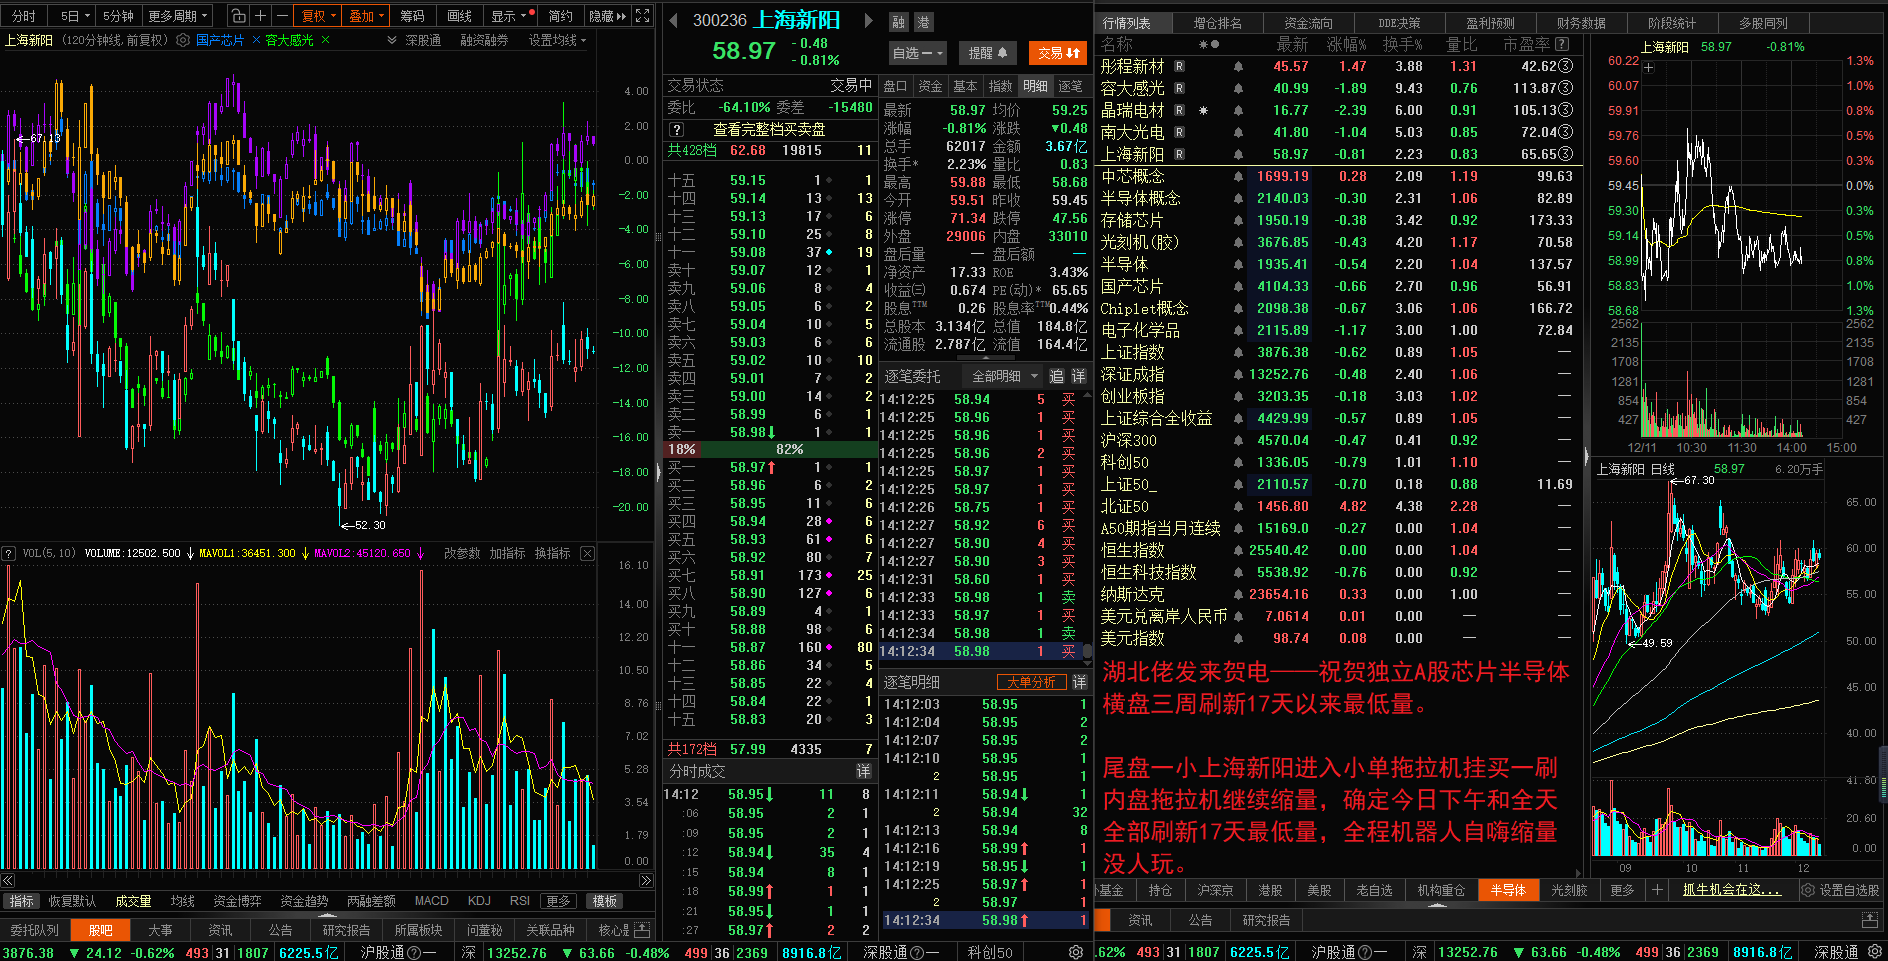The width and height of the screenshot is (1888, 961).
Task: Open the 显示 display dropdown
Action: pyautogui.click(x=510, y=16)
